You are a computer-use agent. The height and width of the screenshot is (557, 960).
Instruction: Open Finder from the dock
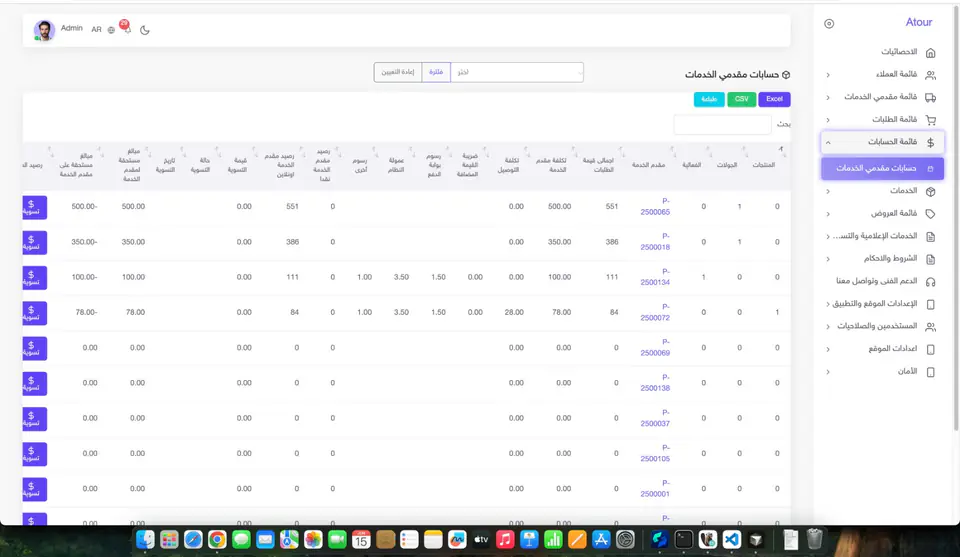tap(145, 539)
